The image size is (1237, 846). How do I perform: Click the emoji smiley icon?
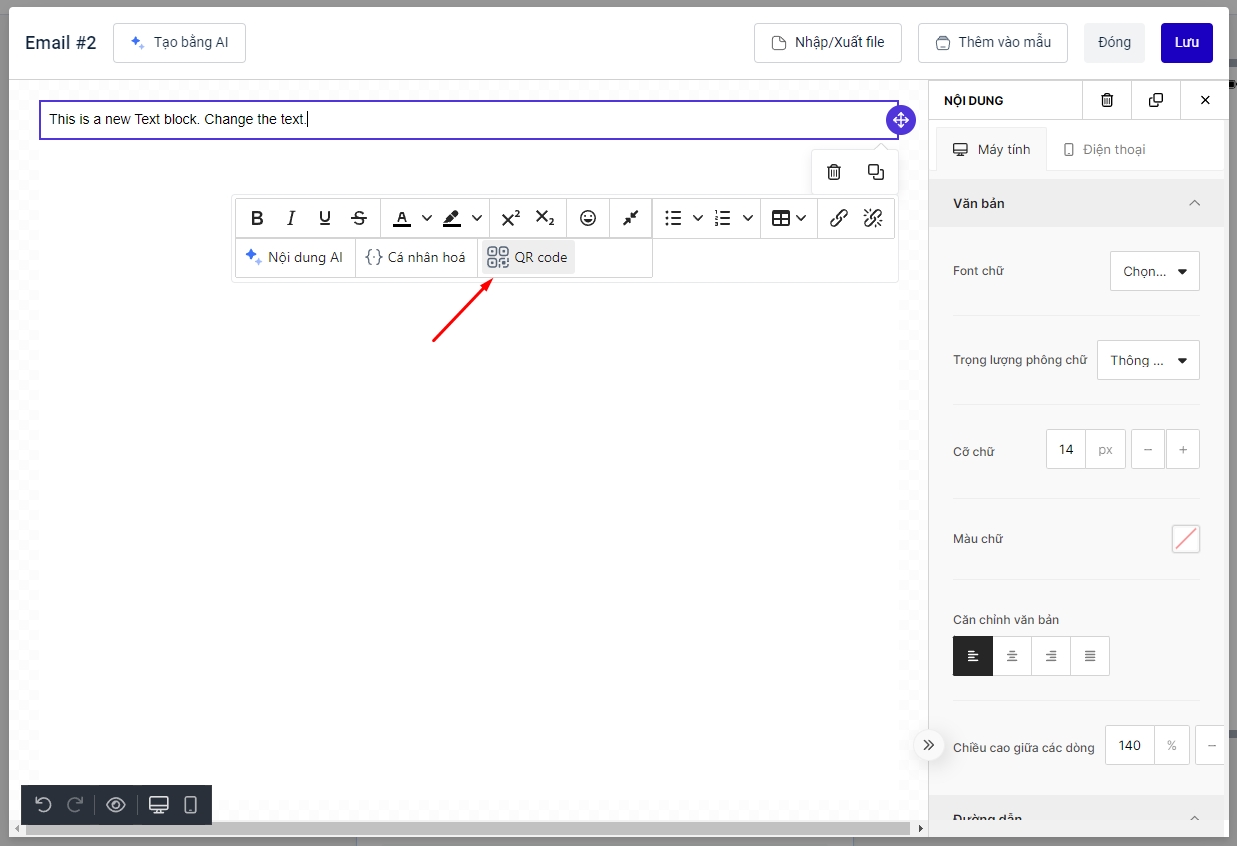[588, 218]
